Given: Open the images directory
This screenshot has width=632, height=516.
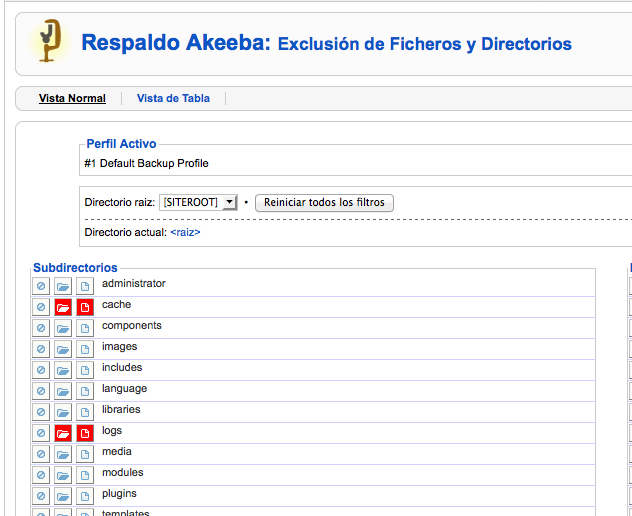Looking at the screenshot, I should point(120,347).
